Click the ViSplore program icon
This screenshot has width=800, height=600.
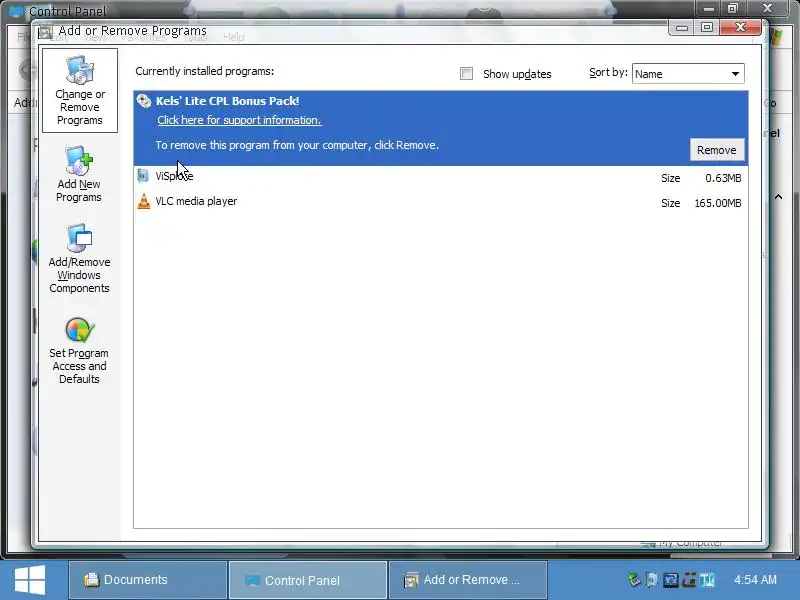pyautogui.click(x=143, y=177)
